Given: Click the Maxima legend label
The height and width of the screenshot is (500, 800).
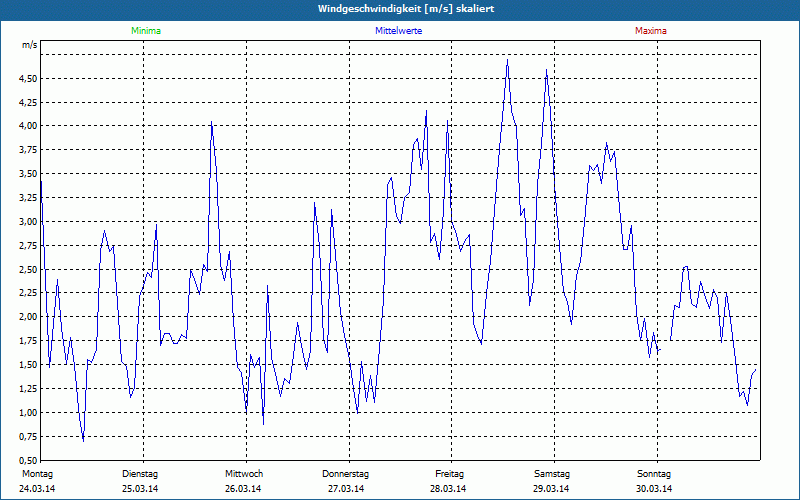Looking at the screenshot, I should (x=651, y=31).
